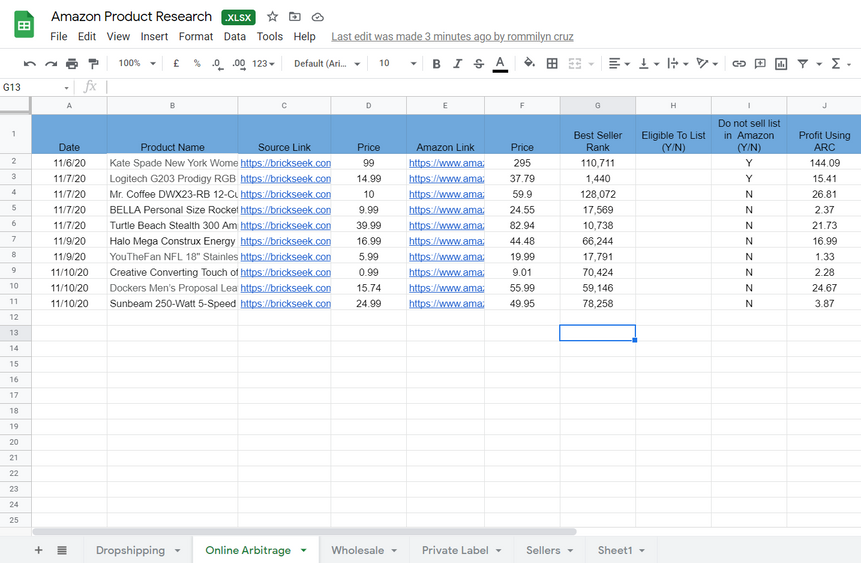This screenshot has width=861, height=563.
Task: Open the font family dropdown
Action: pyautogui.click(x=327, y=64)
